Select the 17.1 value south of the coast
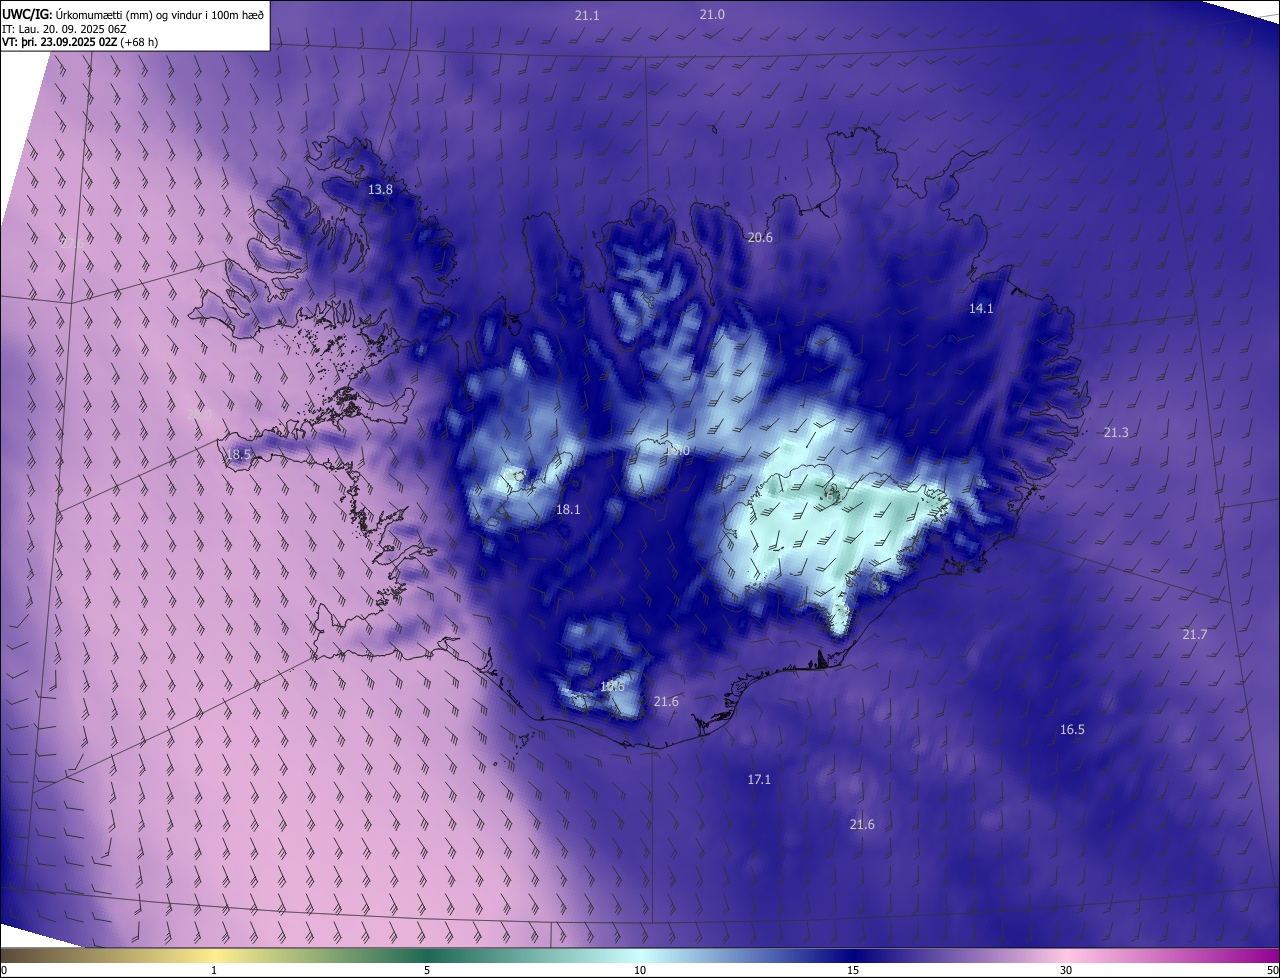 tap(759, 779)
